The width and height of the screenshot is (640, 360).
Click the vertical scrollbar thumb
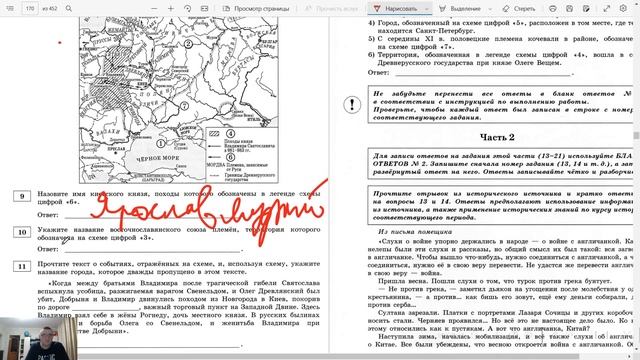tap(636, 136)
